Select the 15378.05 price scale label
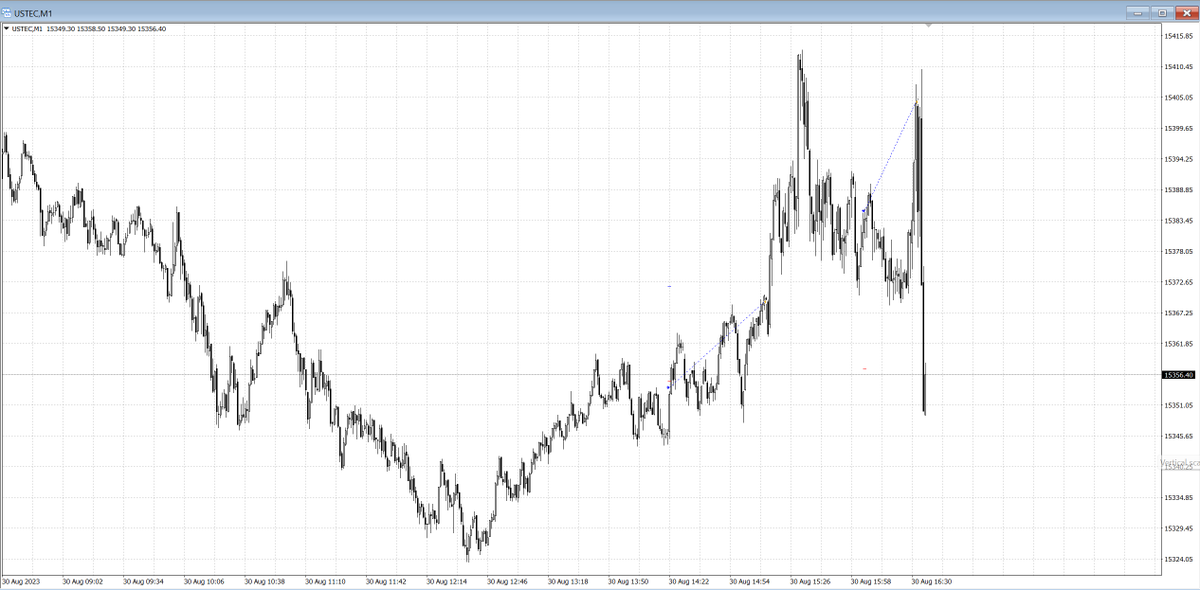Viewport: 1200px width, 590px height. click(x=1179, y=252)
